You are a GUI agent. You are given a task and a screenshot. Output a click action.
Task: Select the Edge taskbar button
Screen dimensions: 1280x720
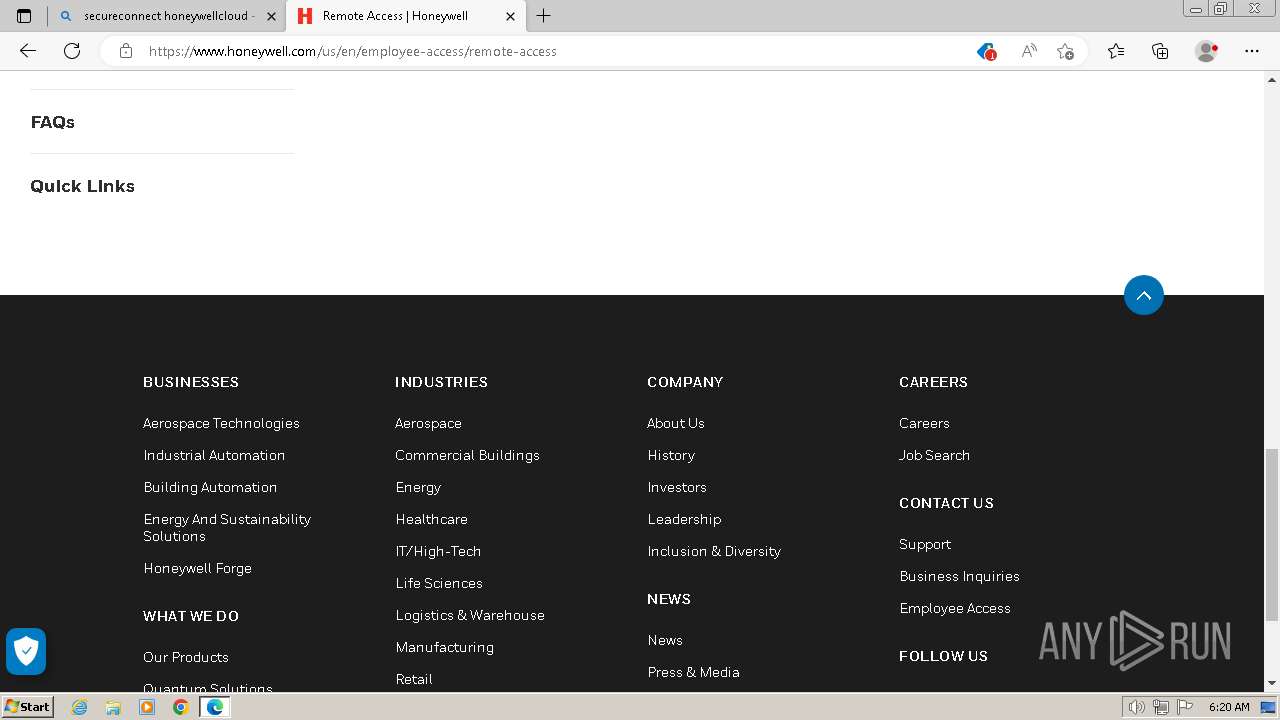[x=214, y=707]
